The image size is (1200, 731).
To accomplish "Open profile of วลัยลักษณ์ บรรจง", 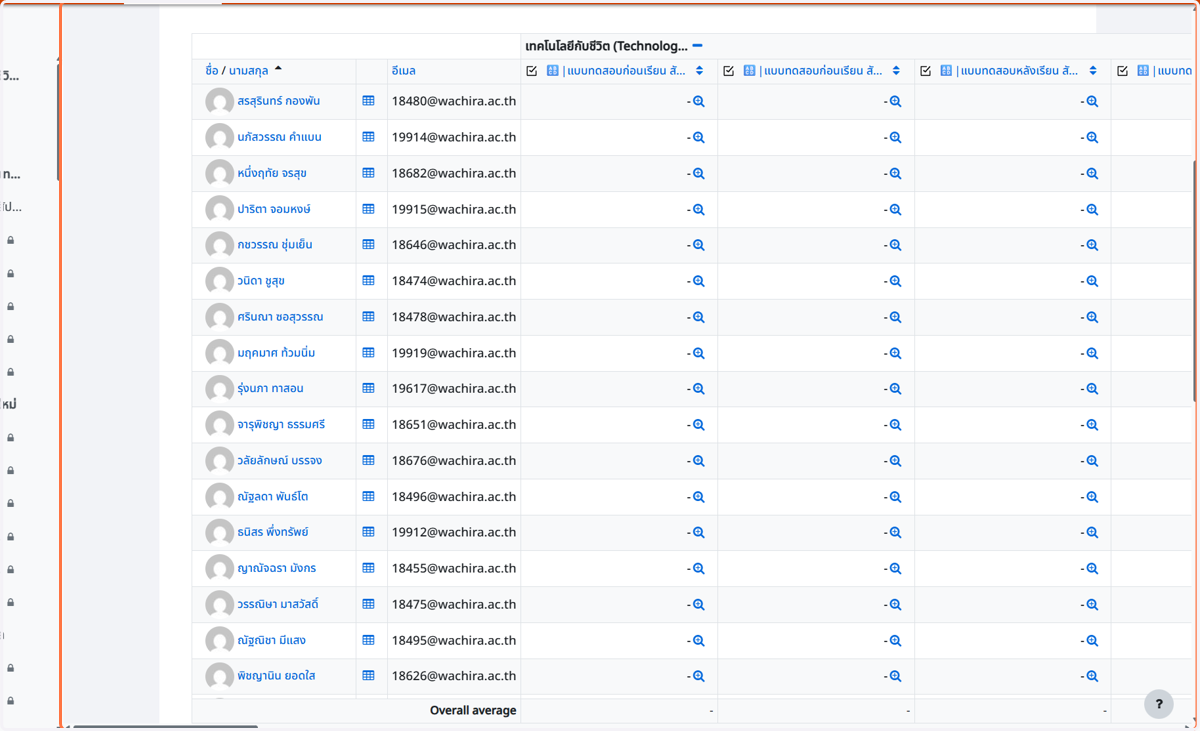I will tap(280, 461).
